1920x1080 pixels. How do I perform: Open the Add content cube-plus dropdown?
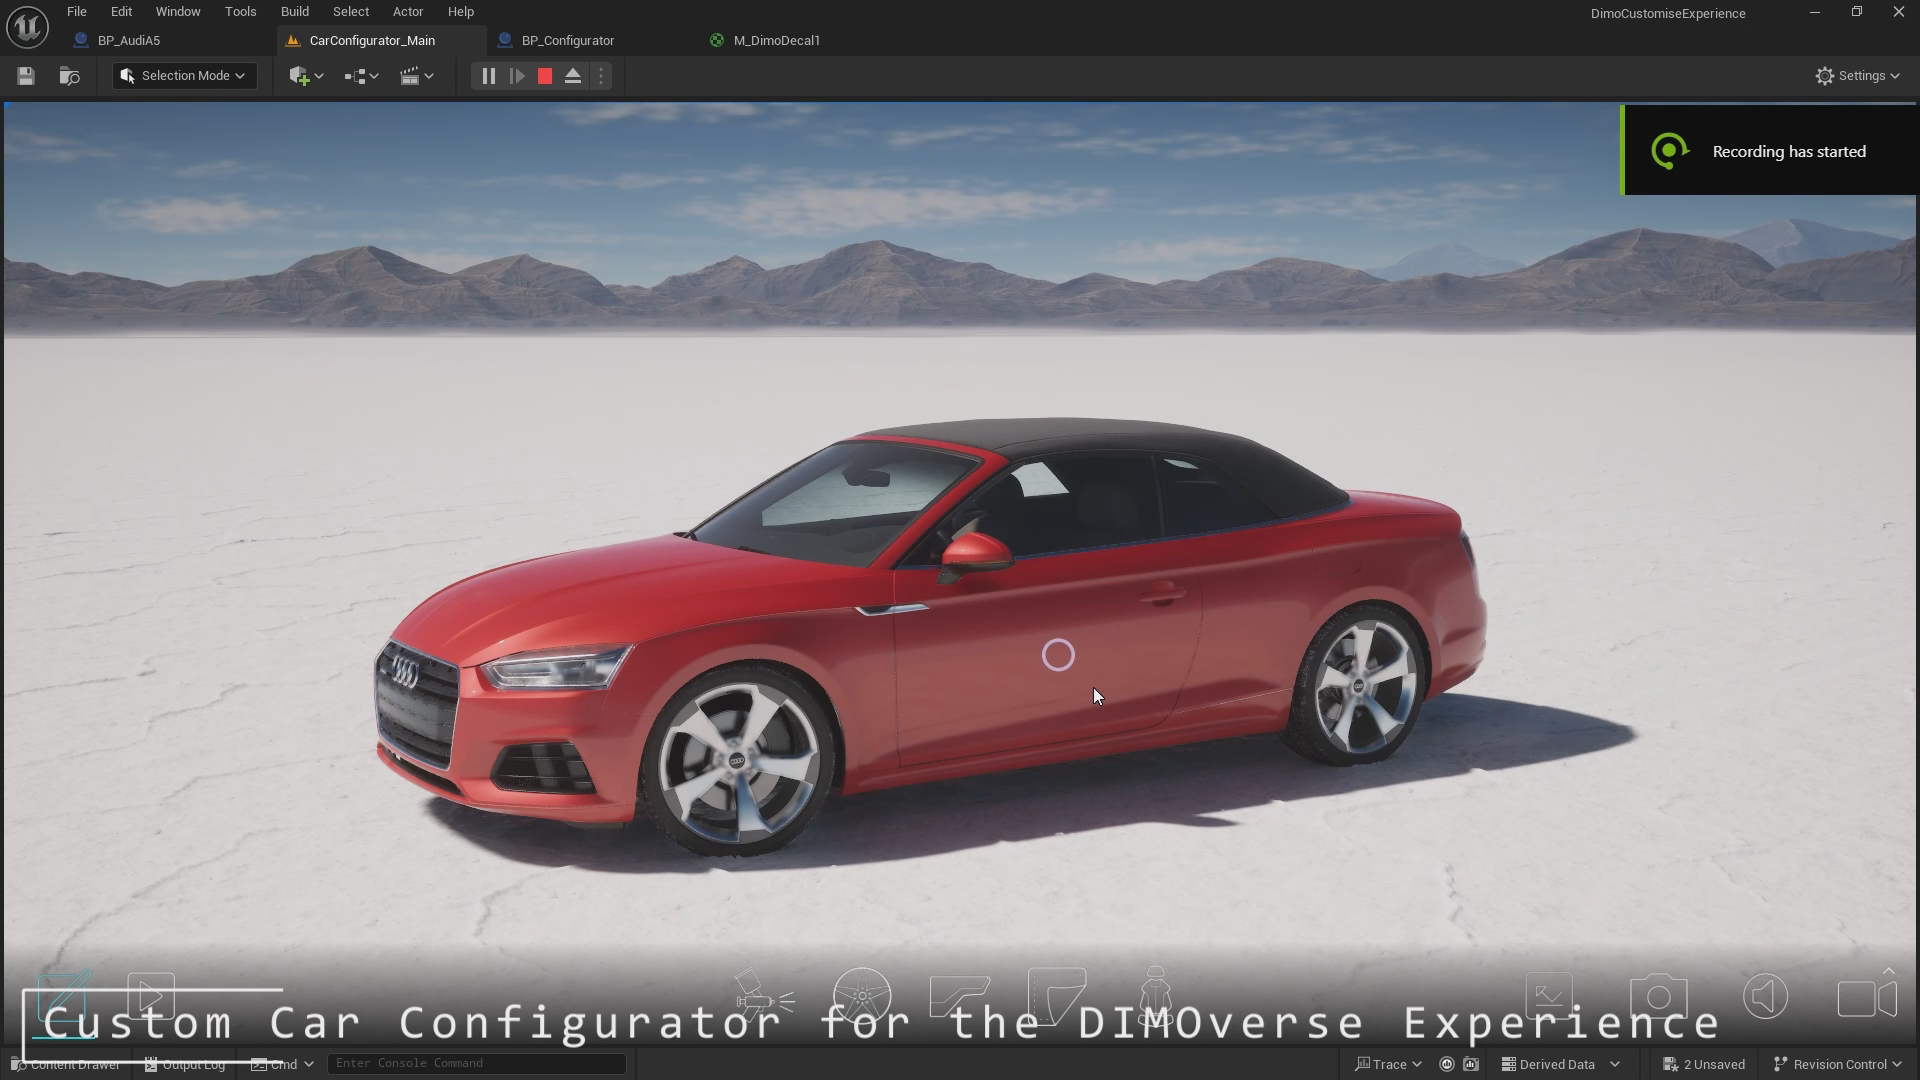(306, 76)
